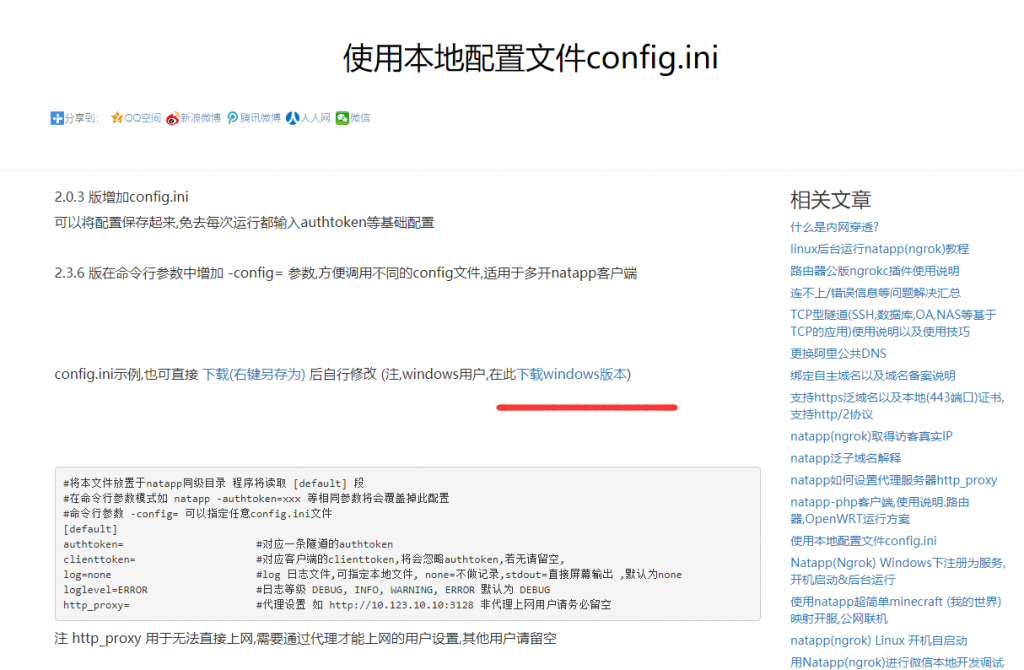Click the log=none line in the code block
The image size is (1024, 670).
pyautogui.click(x=87, y=575)
